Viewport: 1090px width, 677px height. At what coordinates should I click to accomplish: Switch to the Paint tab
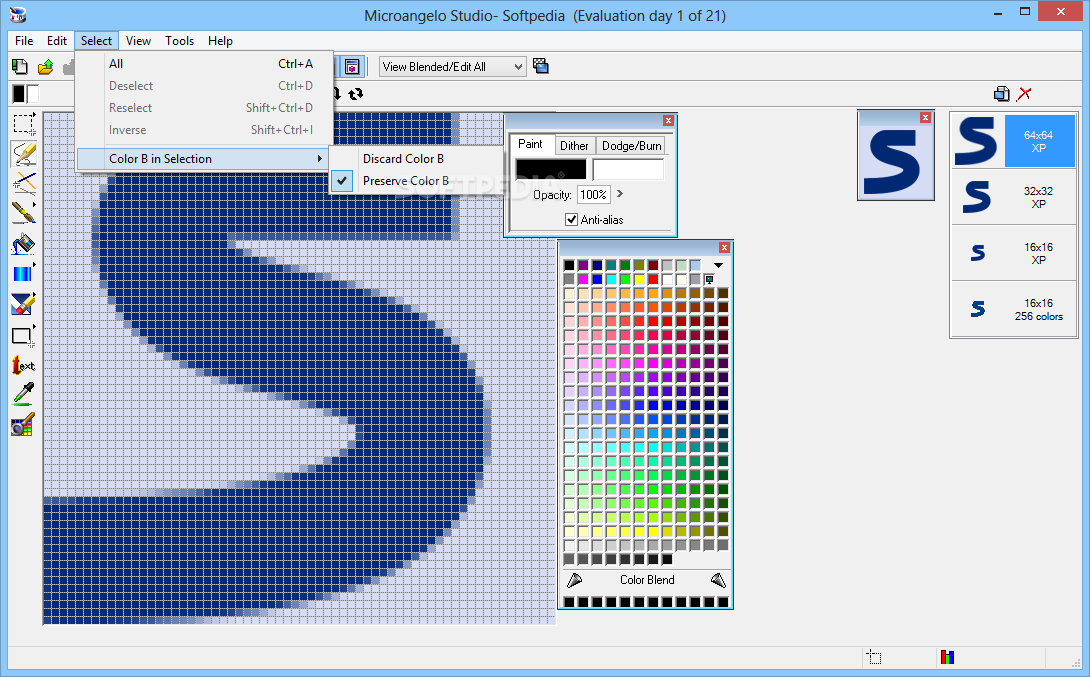click(x=530, y=144)
